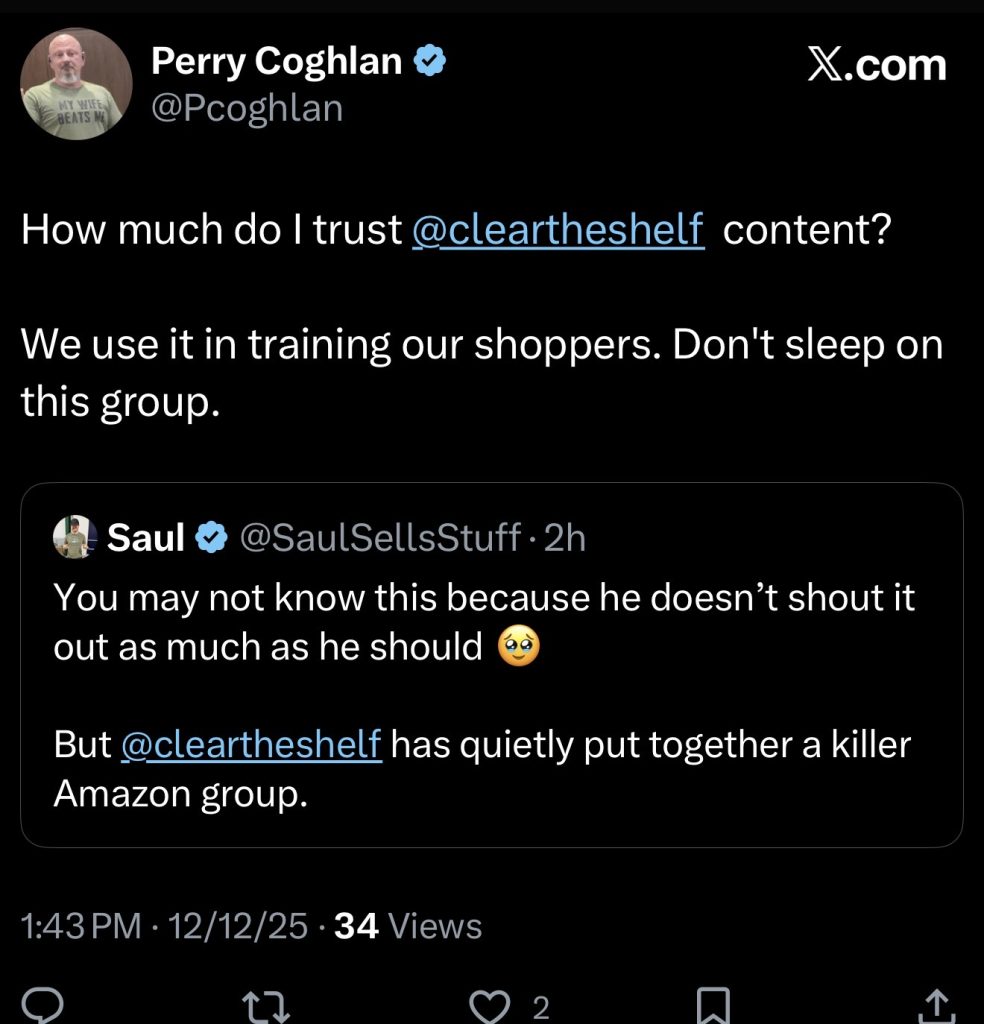
Task: Click the verified badge beside Saul
Action: [x=209, y=538]
